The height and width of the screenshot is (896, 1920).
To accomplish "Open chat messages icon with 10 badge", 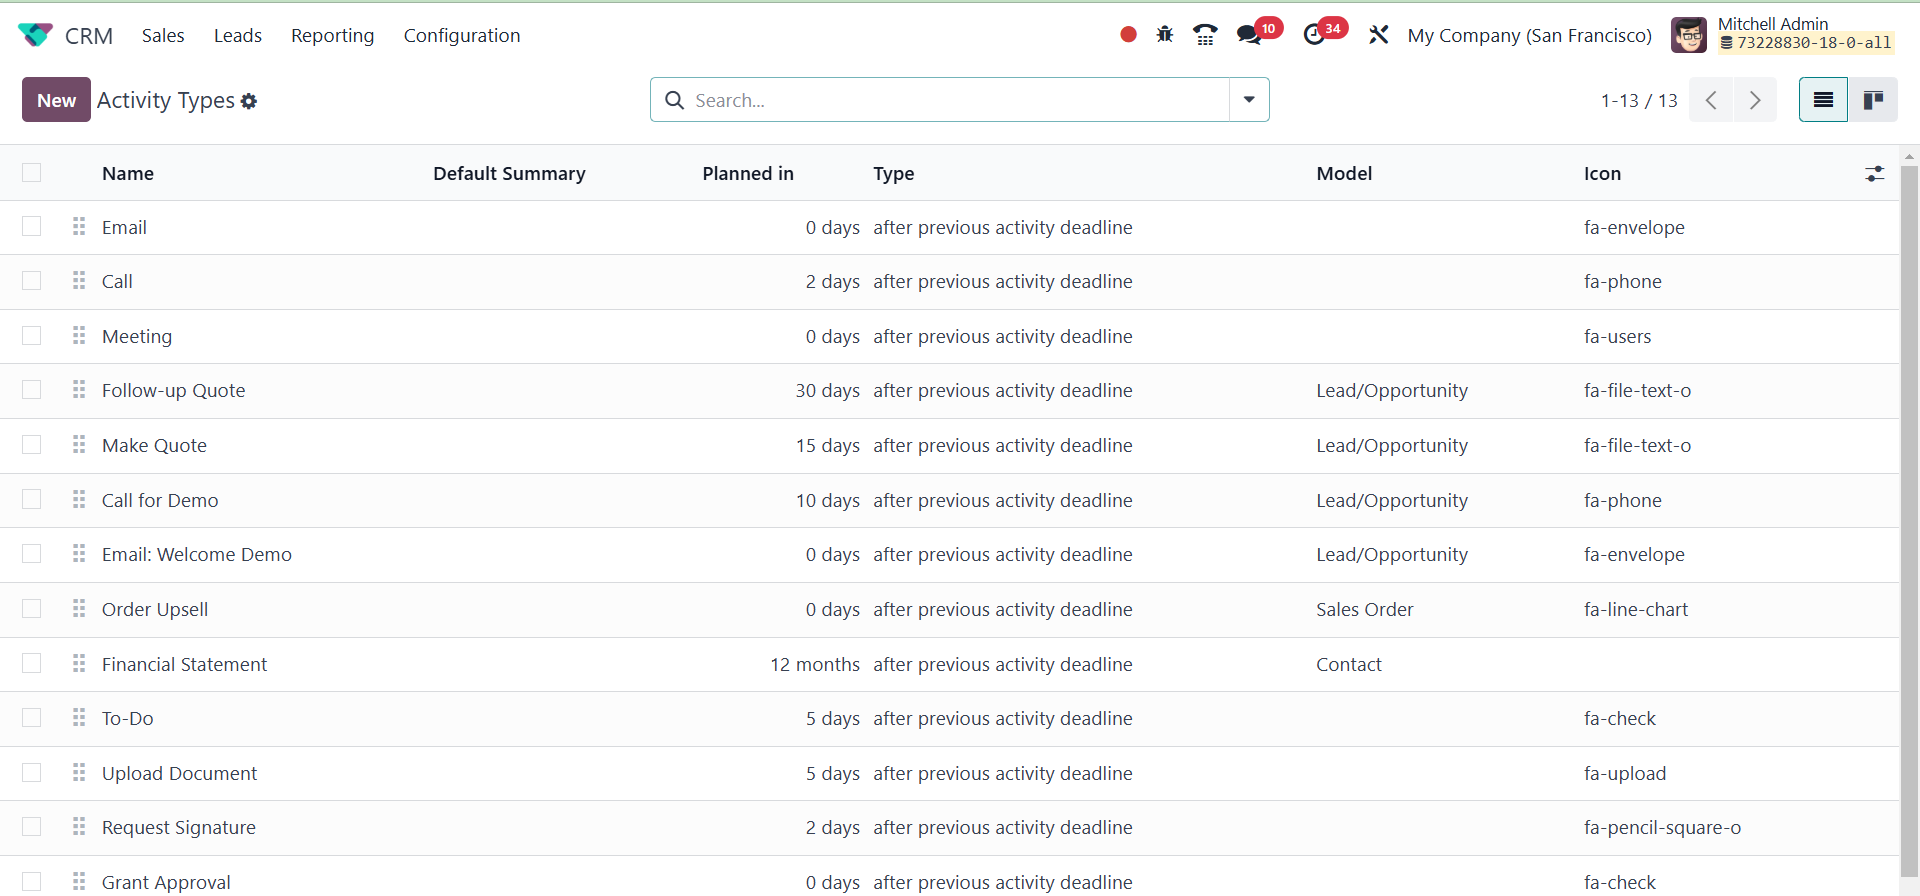I will pyautogui.click(x=1249, y=35).
